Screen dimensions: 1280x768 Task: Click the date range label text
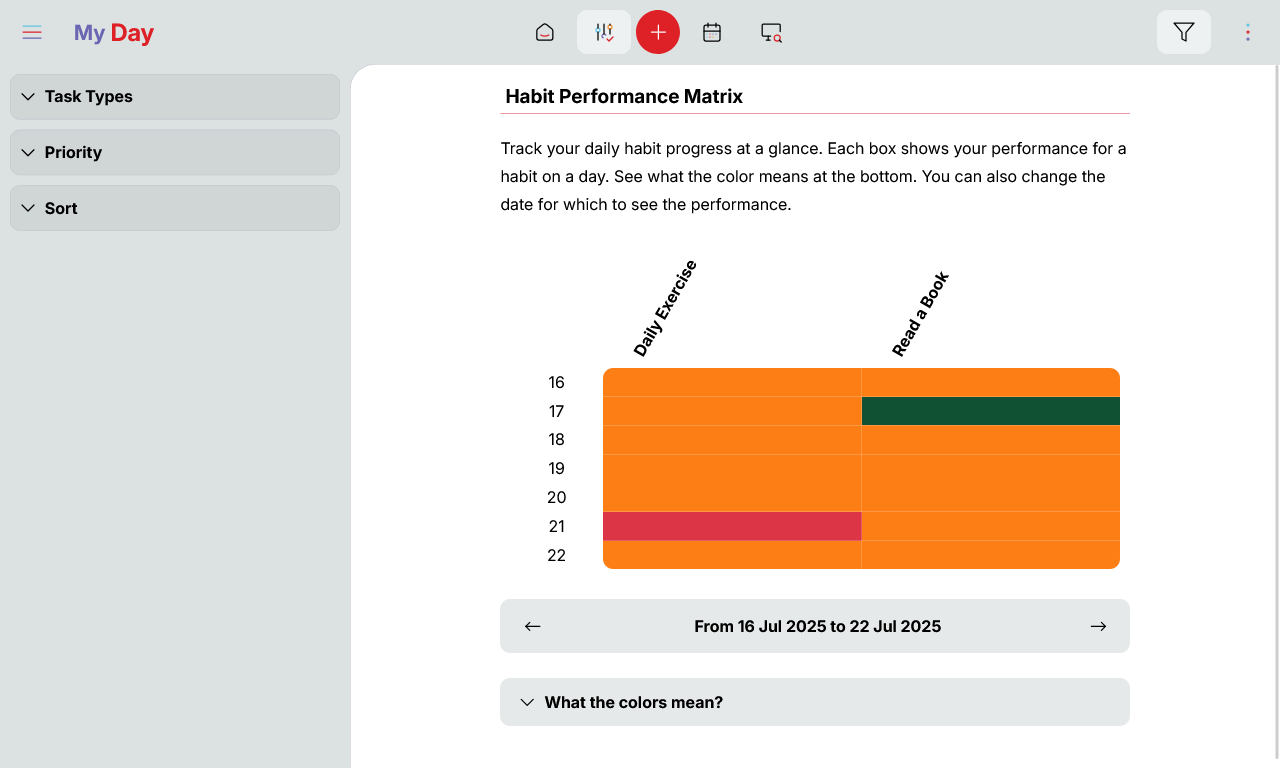[x=817, y=627]
